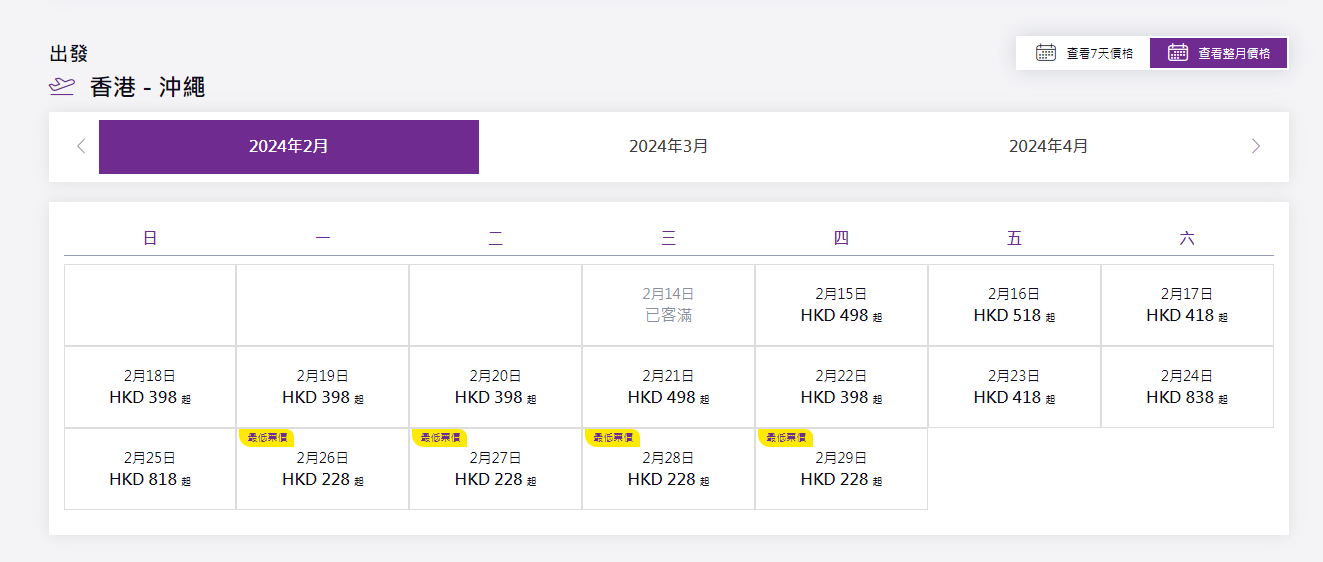Toggle view to 查看7天價格
1323x562 pixels.
[1083, 53]
